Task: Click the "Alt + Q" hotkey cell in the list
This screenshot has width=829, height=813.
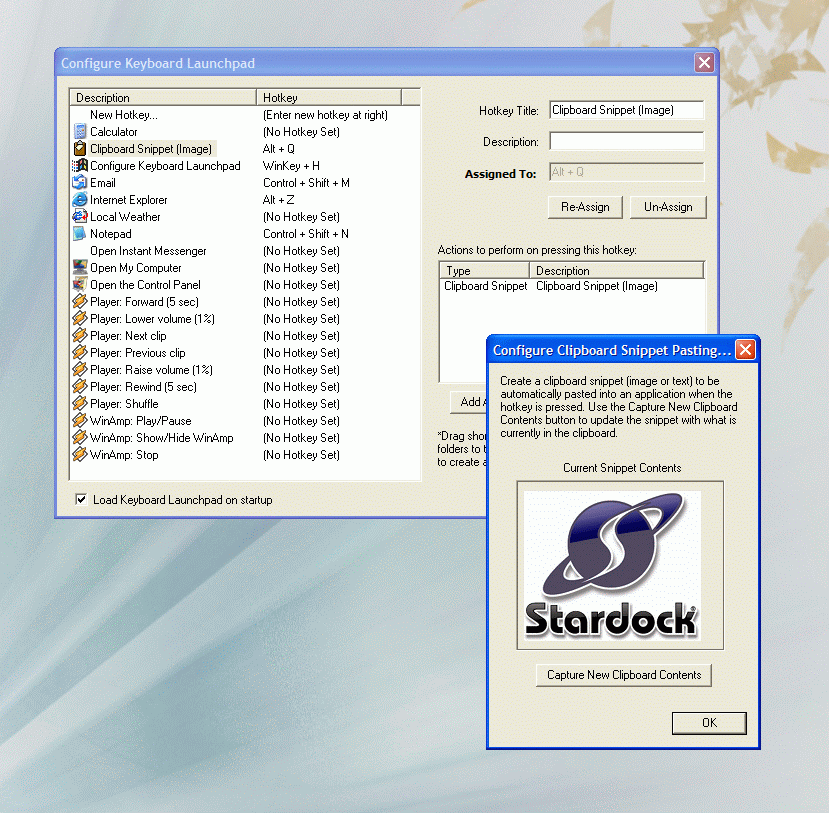Action: click(279, 149)
